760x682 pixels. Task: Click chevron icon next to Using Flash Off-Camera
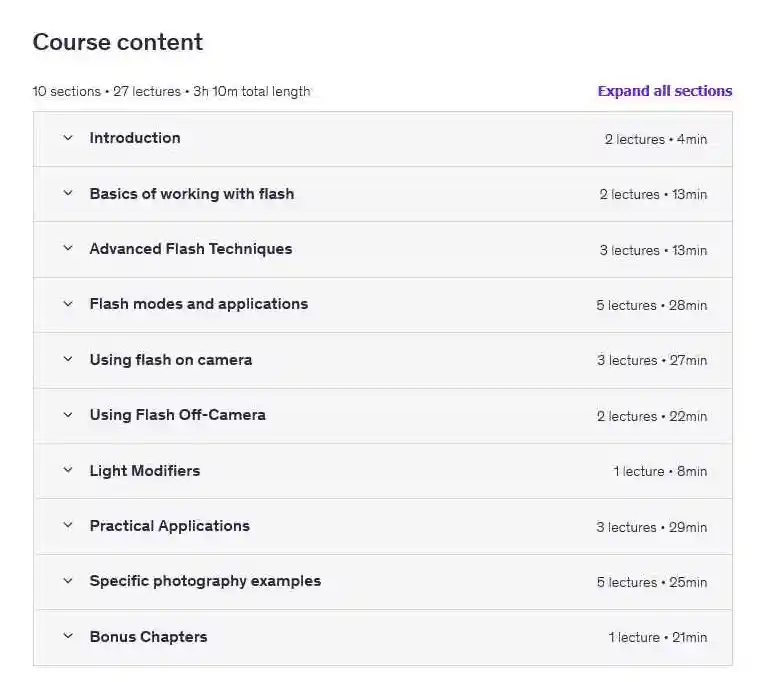[68, 415]
